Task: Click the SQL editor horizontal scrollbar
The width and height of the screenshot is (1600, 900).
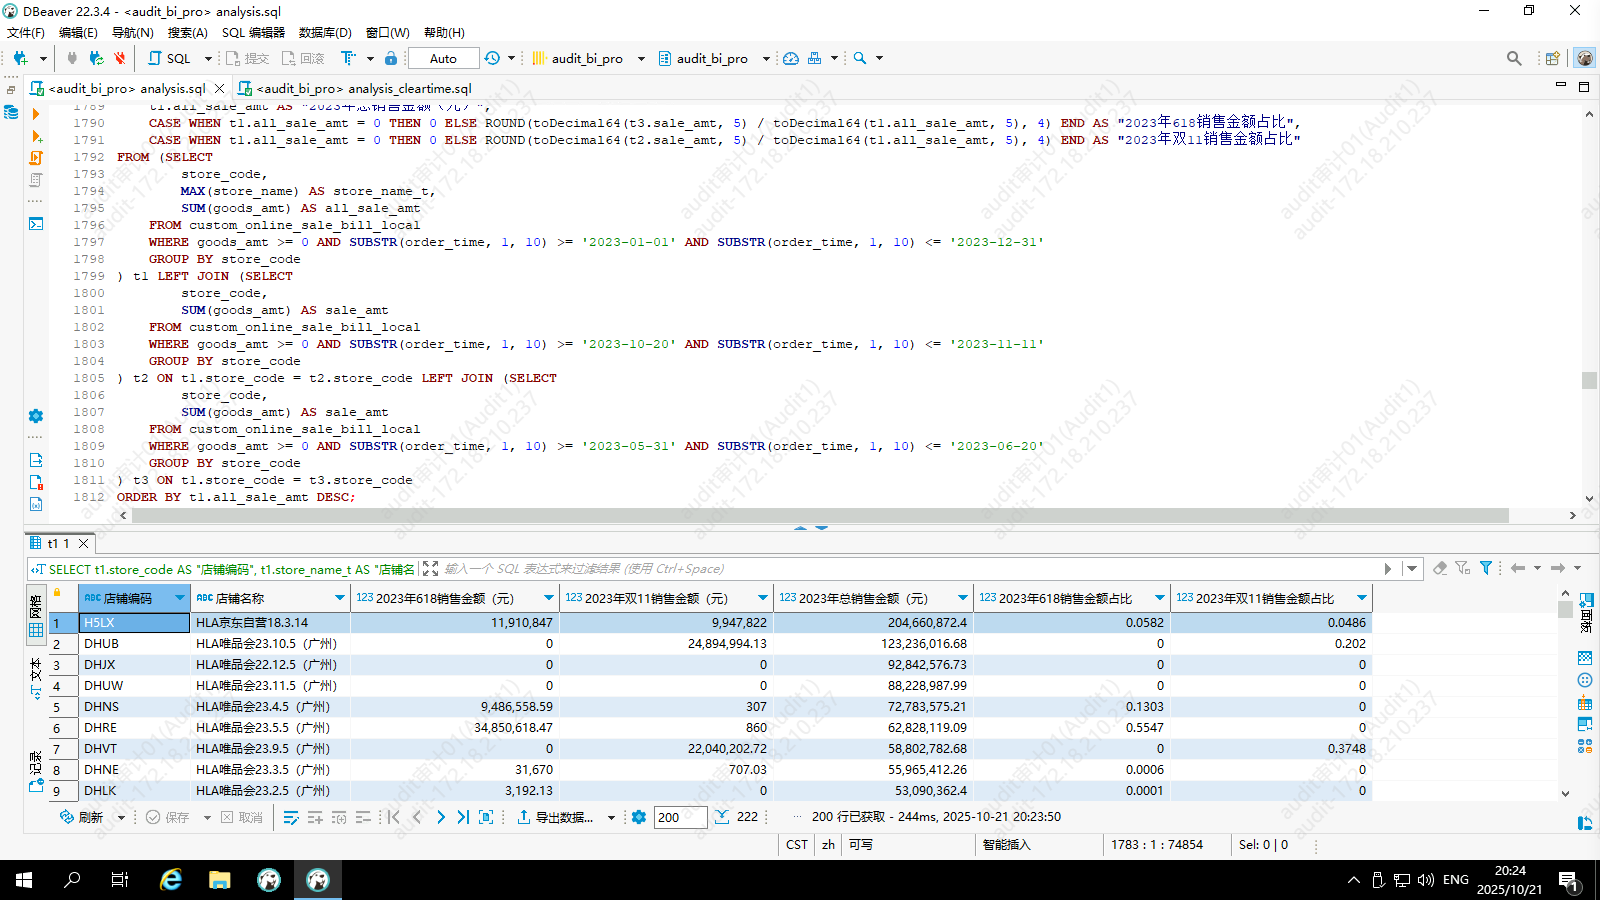Action: 820,515
